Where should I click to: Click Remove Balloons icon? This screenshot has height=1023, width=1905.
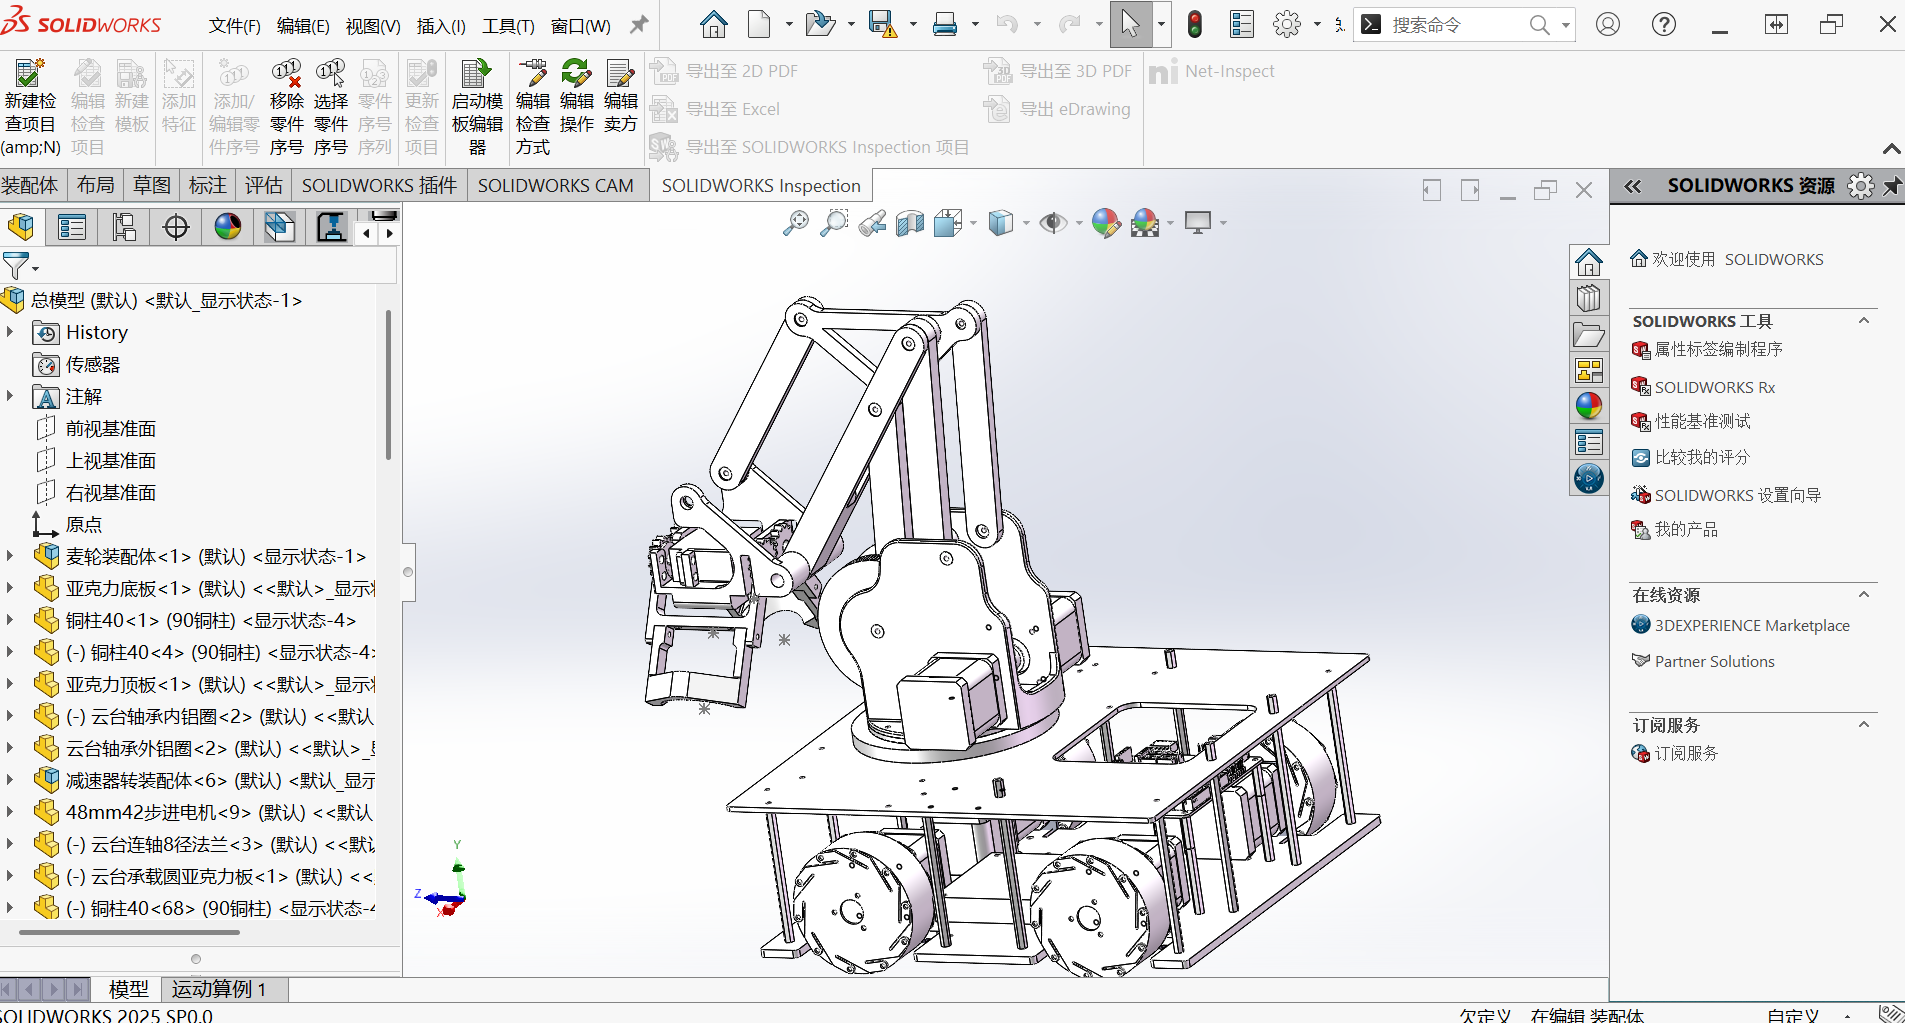click(287, 74)
